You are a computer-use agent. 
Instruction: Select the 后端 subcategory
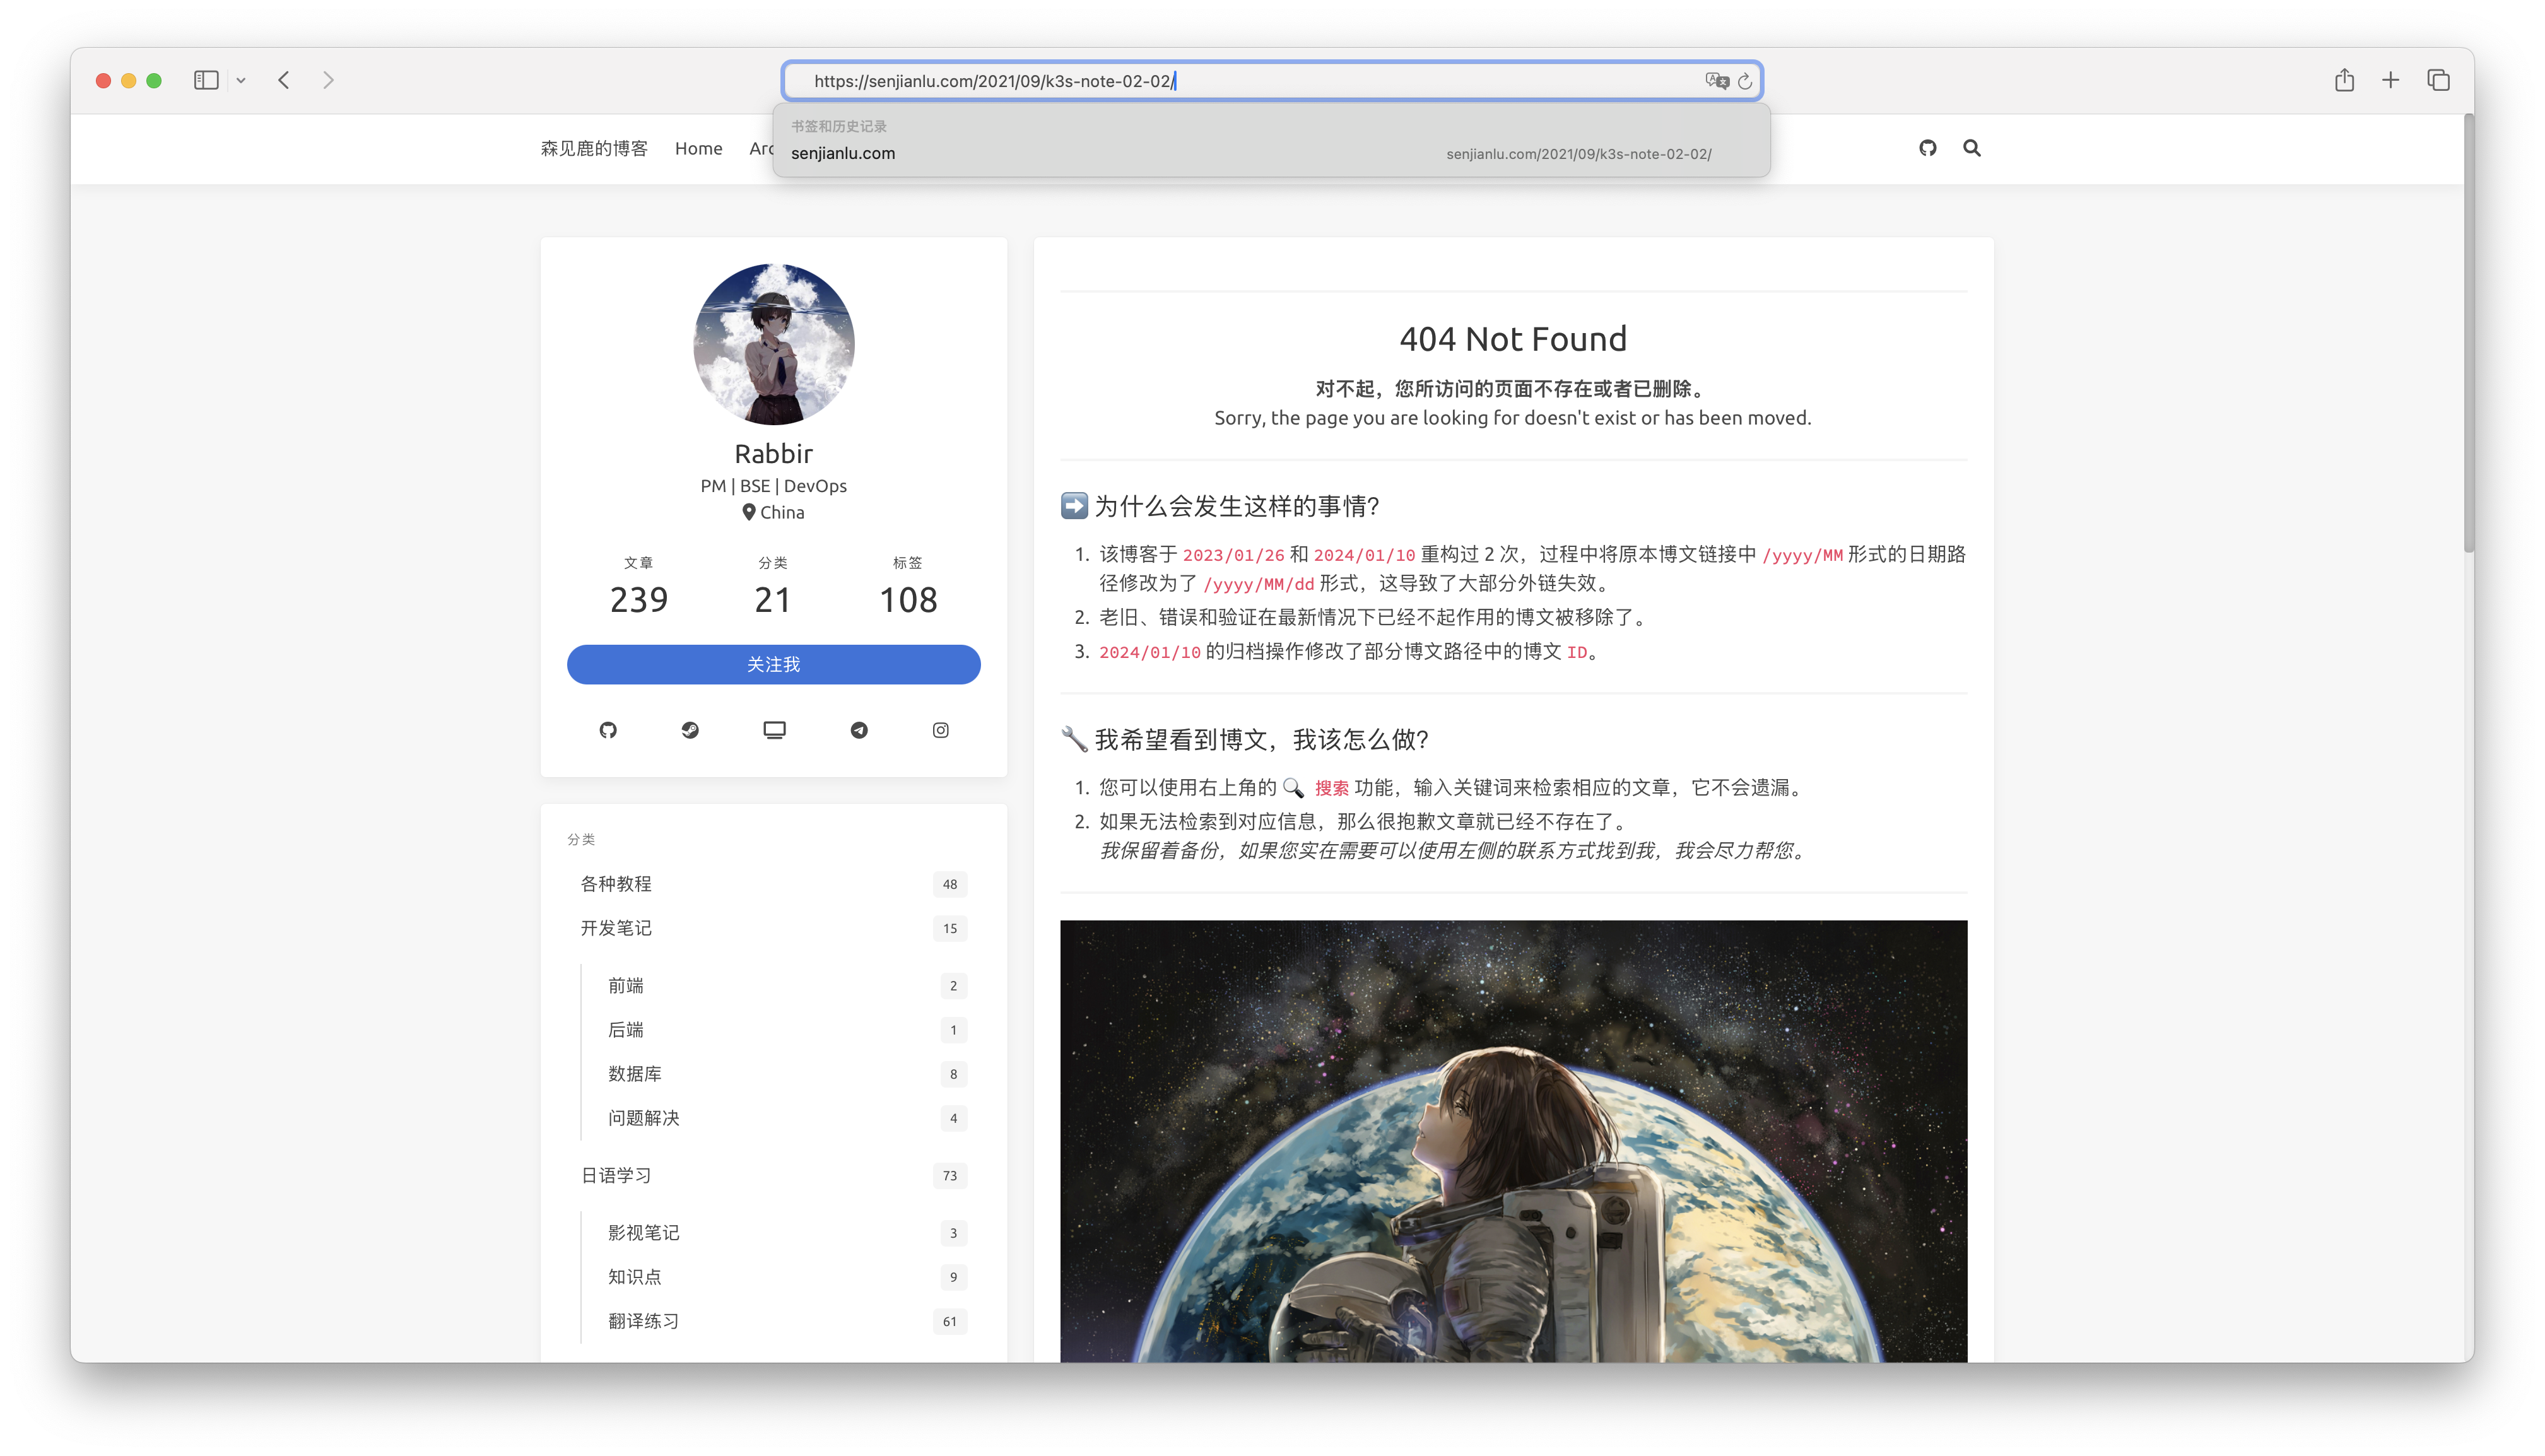pyautogui.click(x=787, y=1030)
